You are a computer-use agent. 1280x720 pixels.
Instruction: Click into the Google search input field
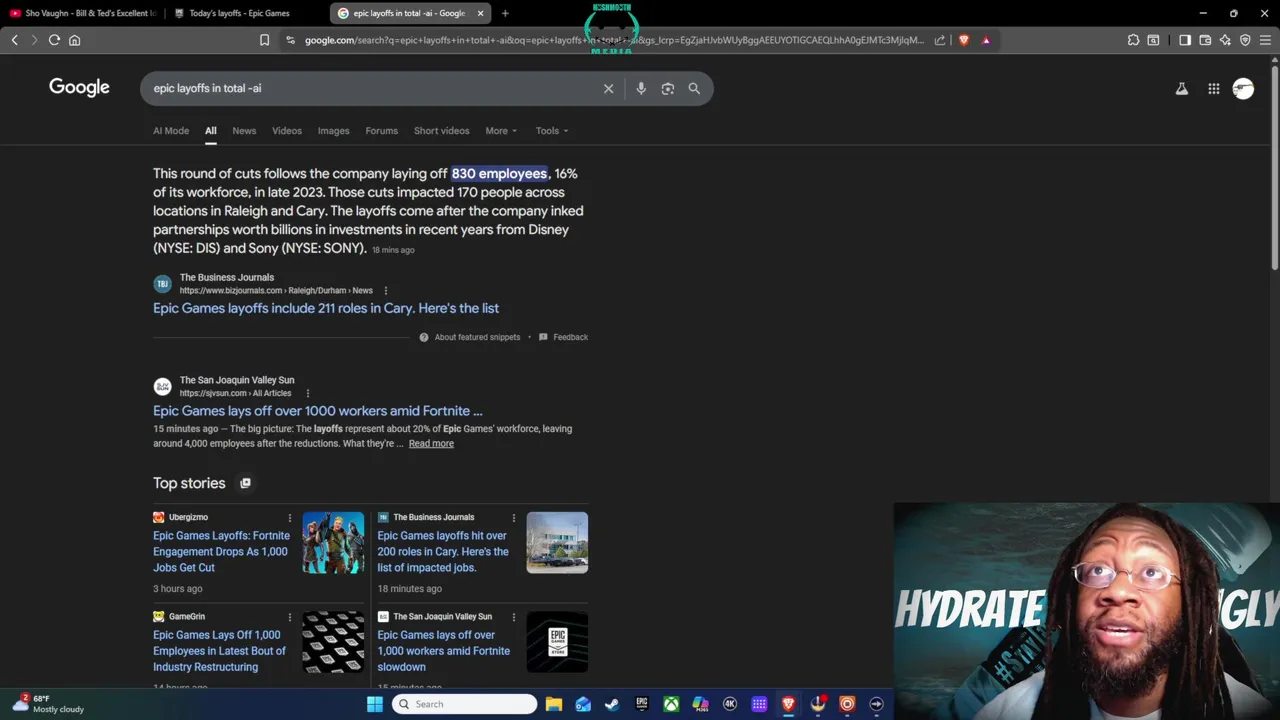[x=370, y=88]
